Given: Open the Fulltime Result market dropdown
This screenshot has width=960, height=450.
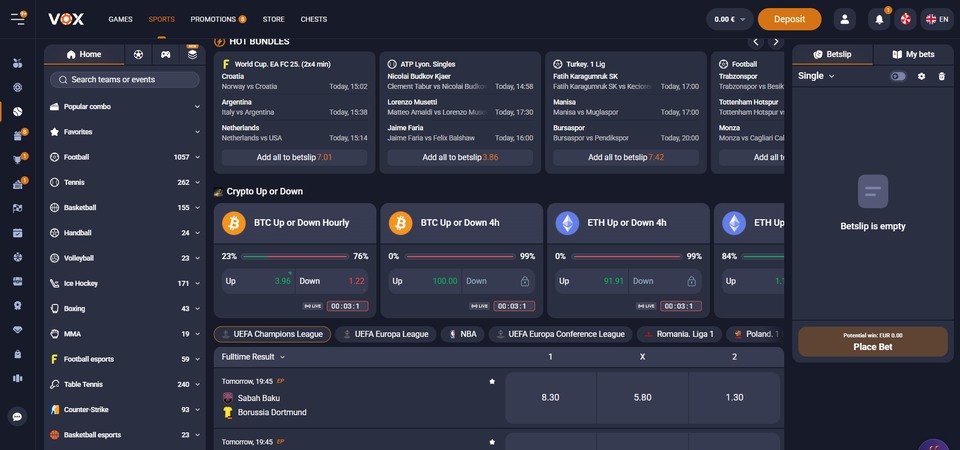Looking at the screenshot, I should pos(253,357).
